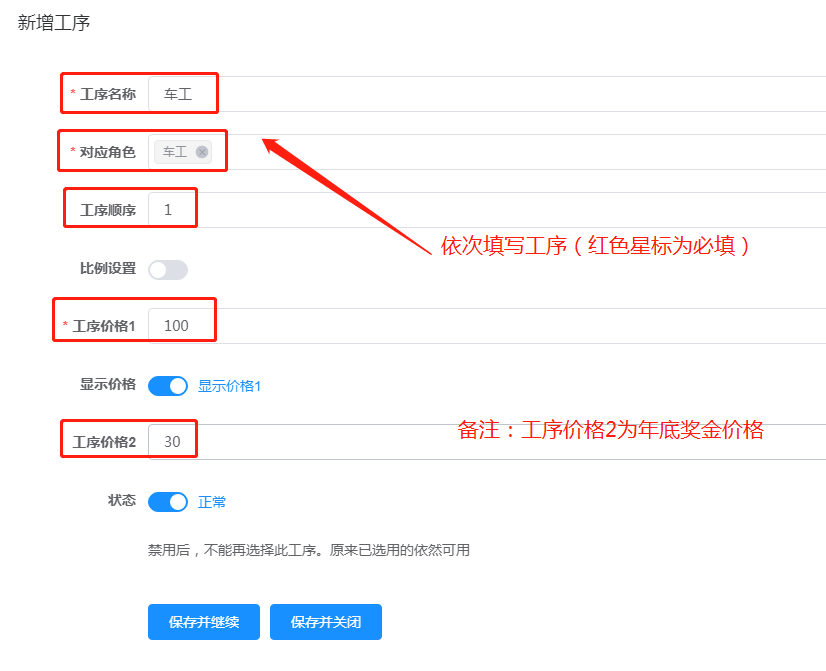
Task: Enable the 比例设置 switch
Action: 167,269
